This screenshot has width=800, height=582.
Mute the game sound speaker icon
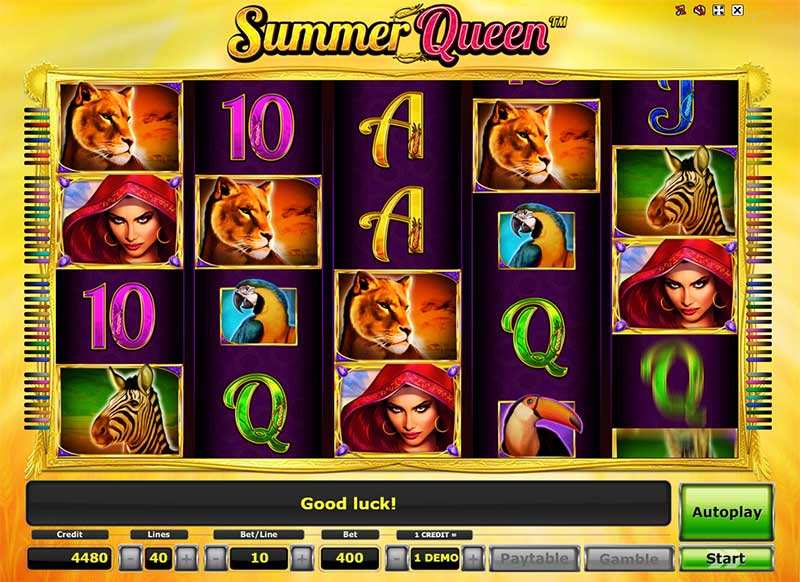point(699,10)
